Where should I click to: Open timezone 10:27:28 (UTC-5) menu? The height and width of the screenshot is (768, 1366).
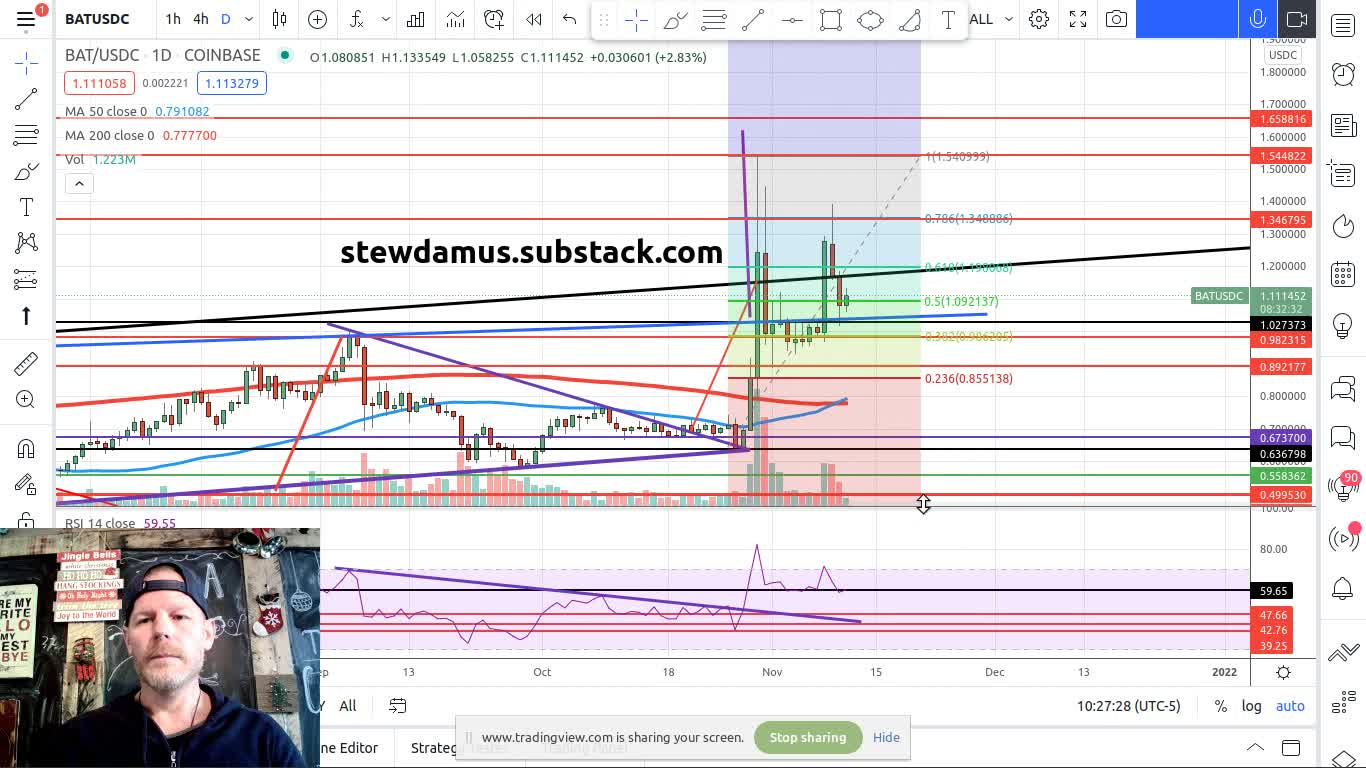(1128, 706)
